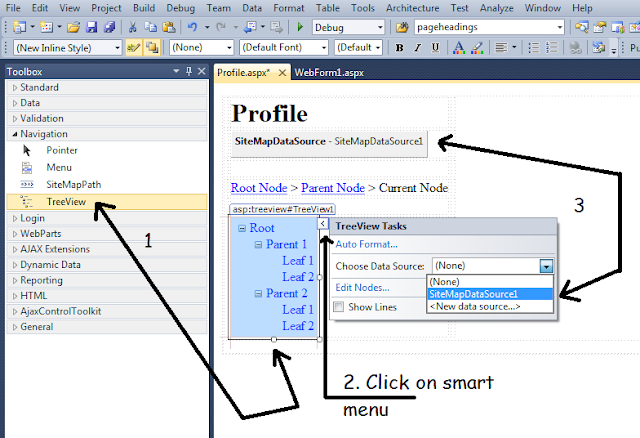Click the Redo arrow icon
Screen dimensions: 640x438
tap(221, 27)
